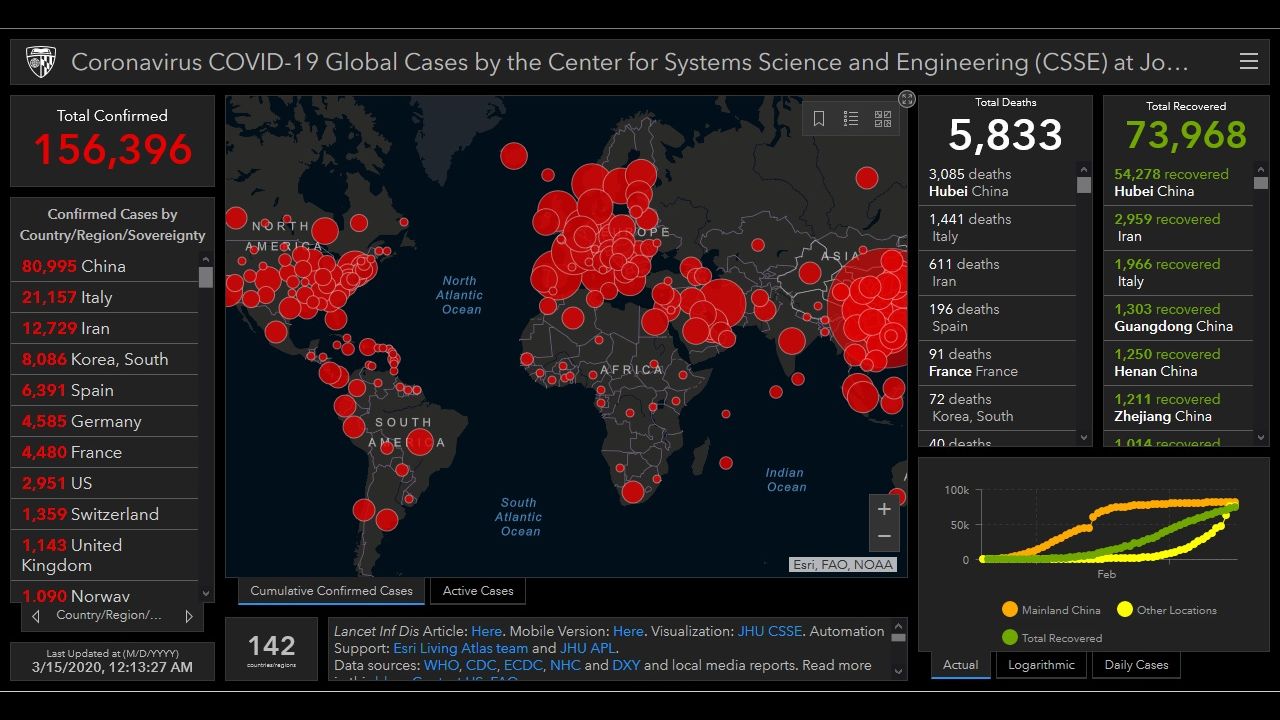Open the Esri Living Atlas team link

click(460, 648)
